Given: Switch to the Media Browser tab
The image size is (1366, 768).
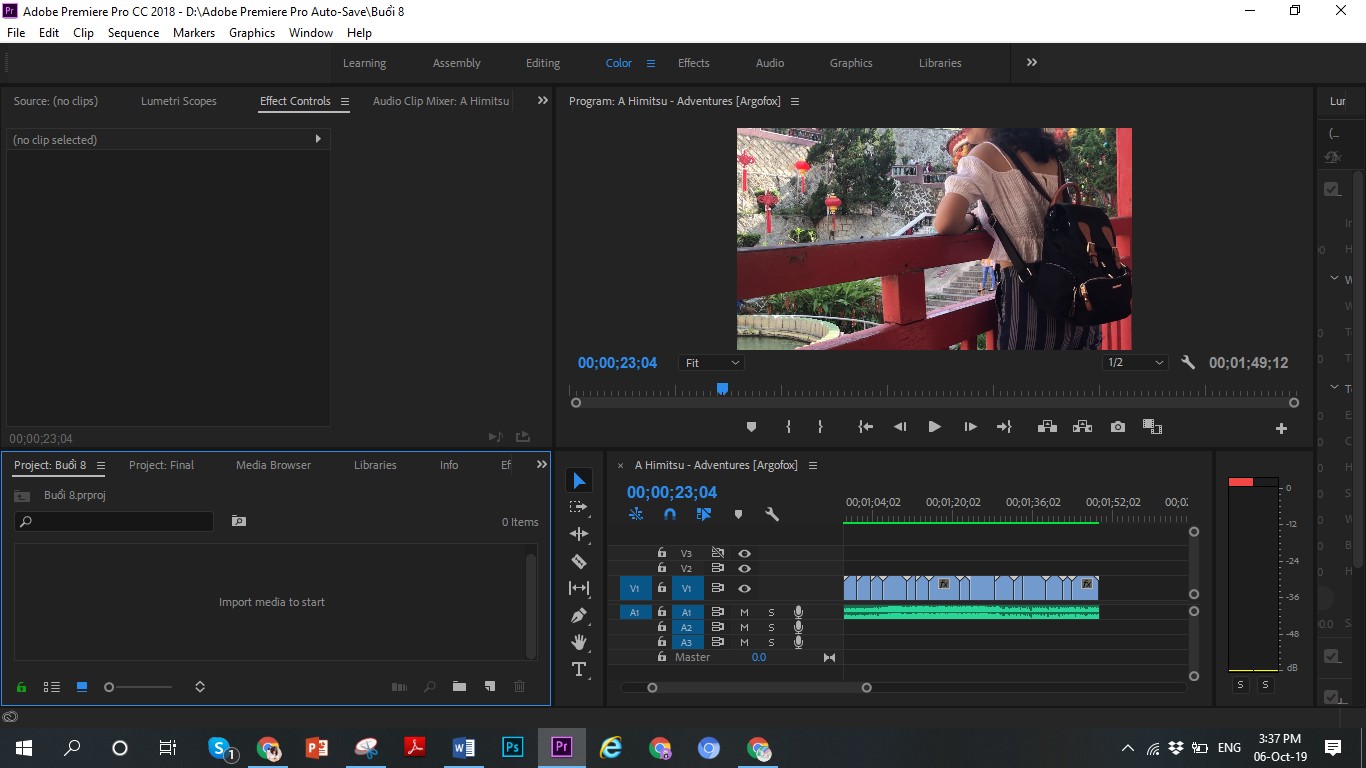Looking at the screenshot, I should coord(273,465).
